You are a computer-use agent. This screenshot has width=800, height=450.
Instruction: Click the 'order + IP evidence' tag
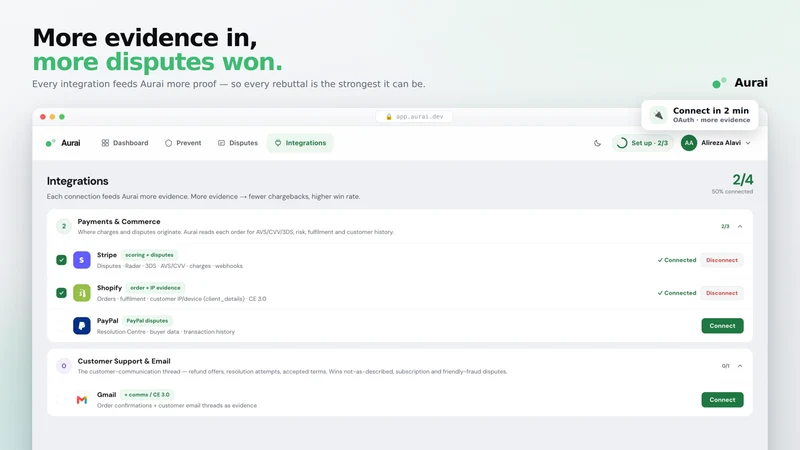click(x=155, y=288)
